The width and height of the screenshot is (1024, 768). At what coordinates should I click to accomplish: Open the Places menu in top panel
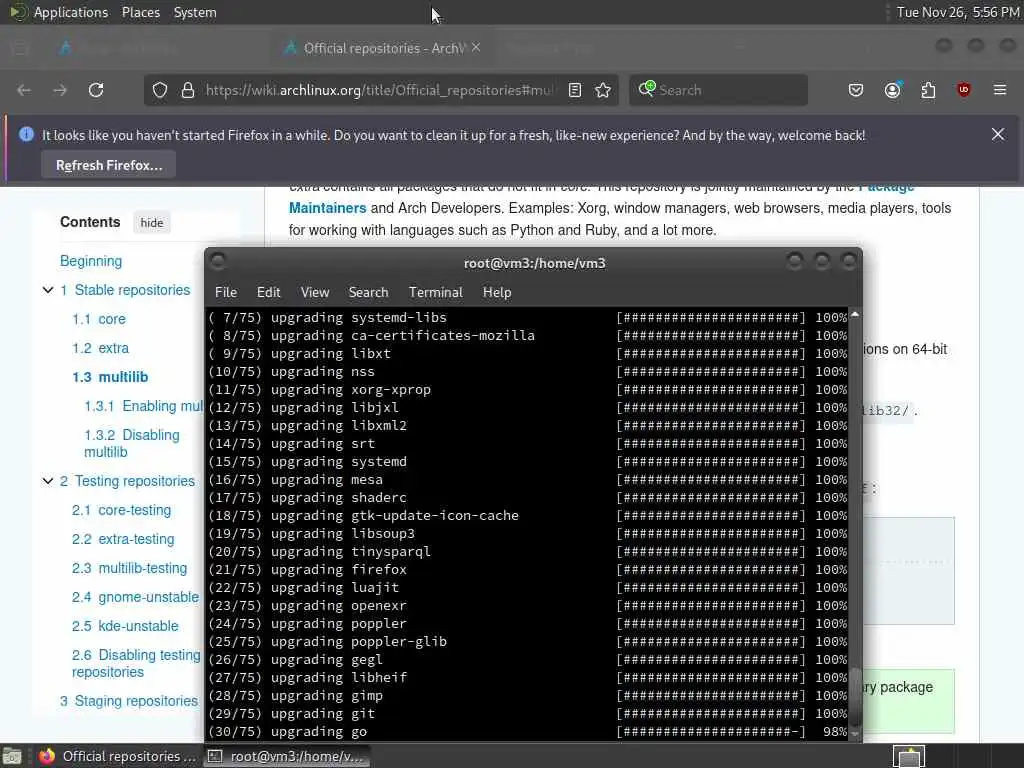click(x=141, y=12)
